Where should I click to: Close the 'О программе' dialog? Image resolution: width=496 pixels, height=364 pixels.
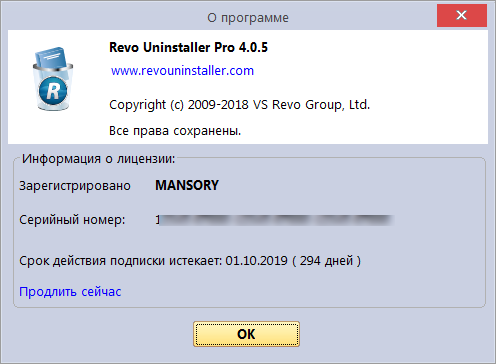tap(462, 15)
